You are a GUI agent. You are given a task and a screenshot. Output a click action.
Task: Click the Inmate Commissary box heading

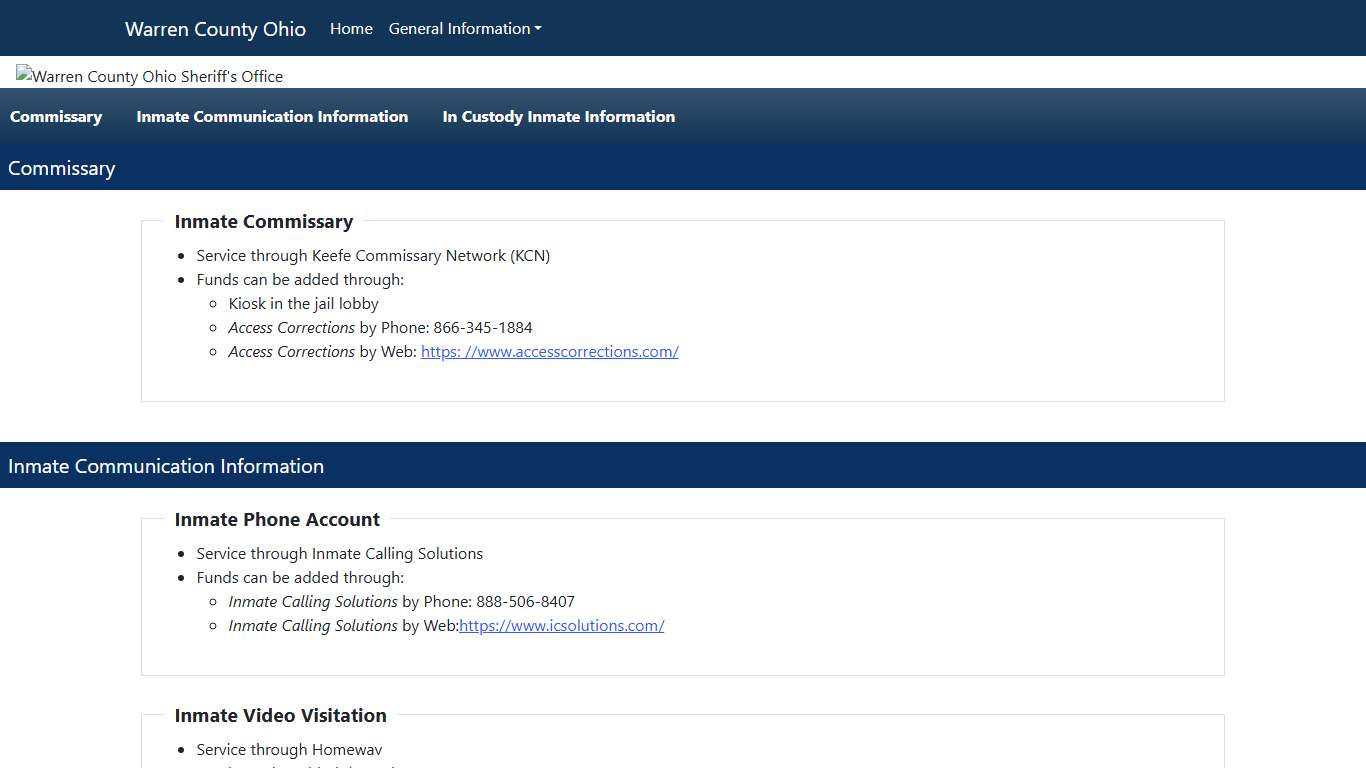[264, 222]
